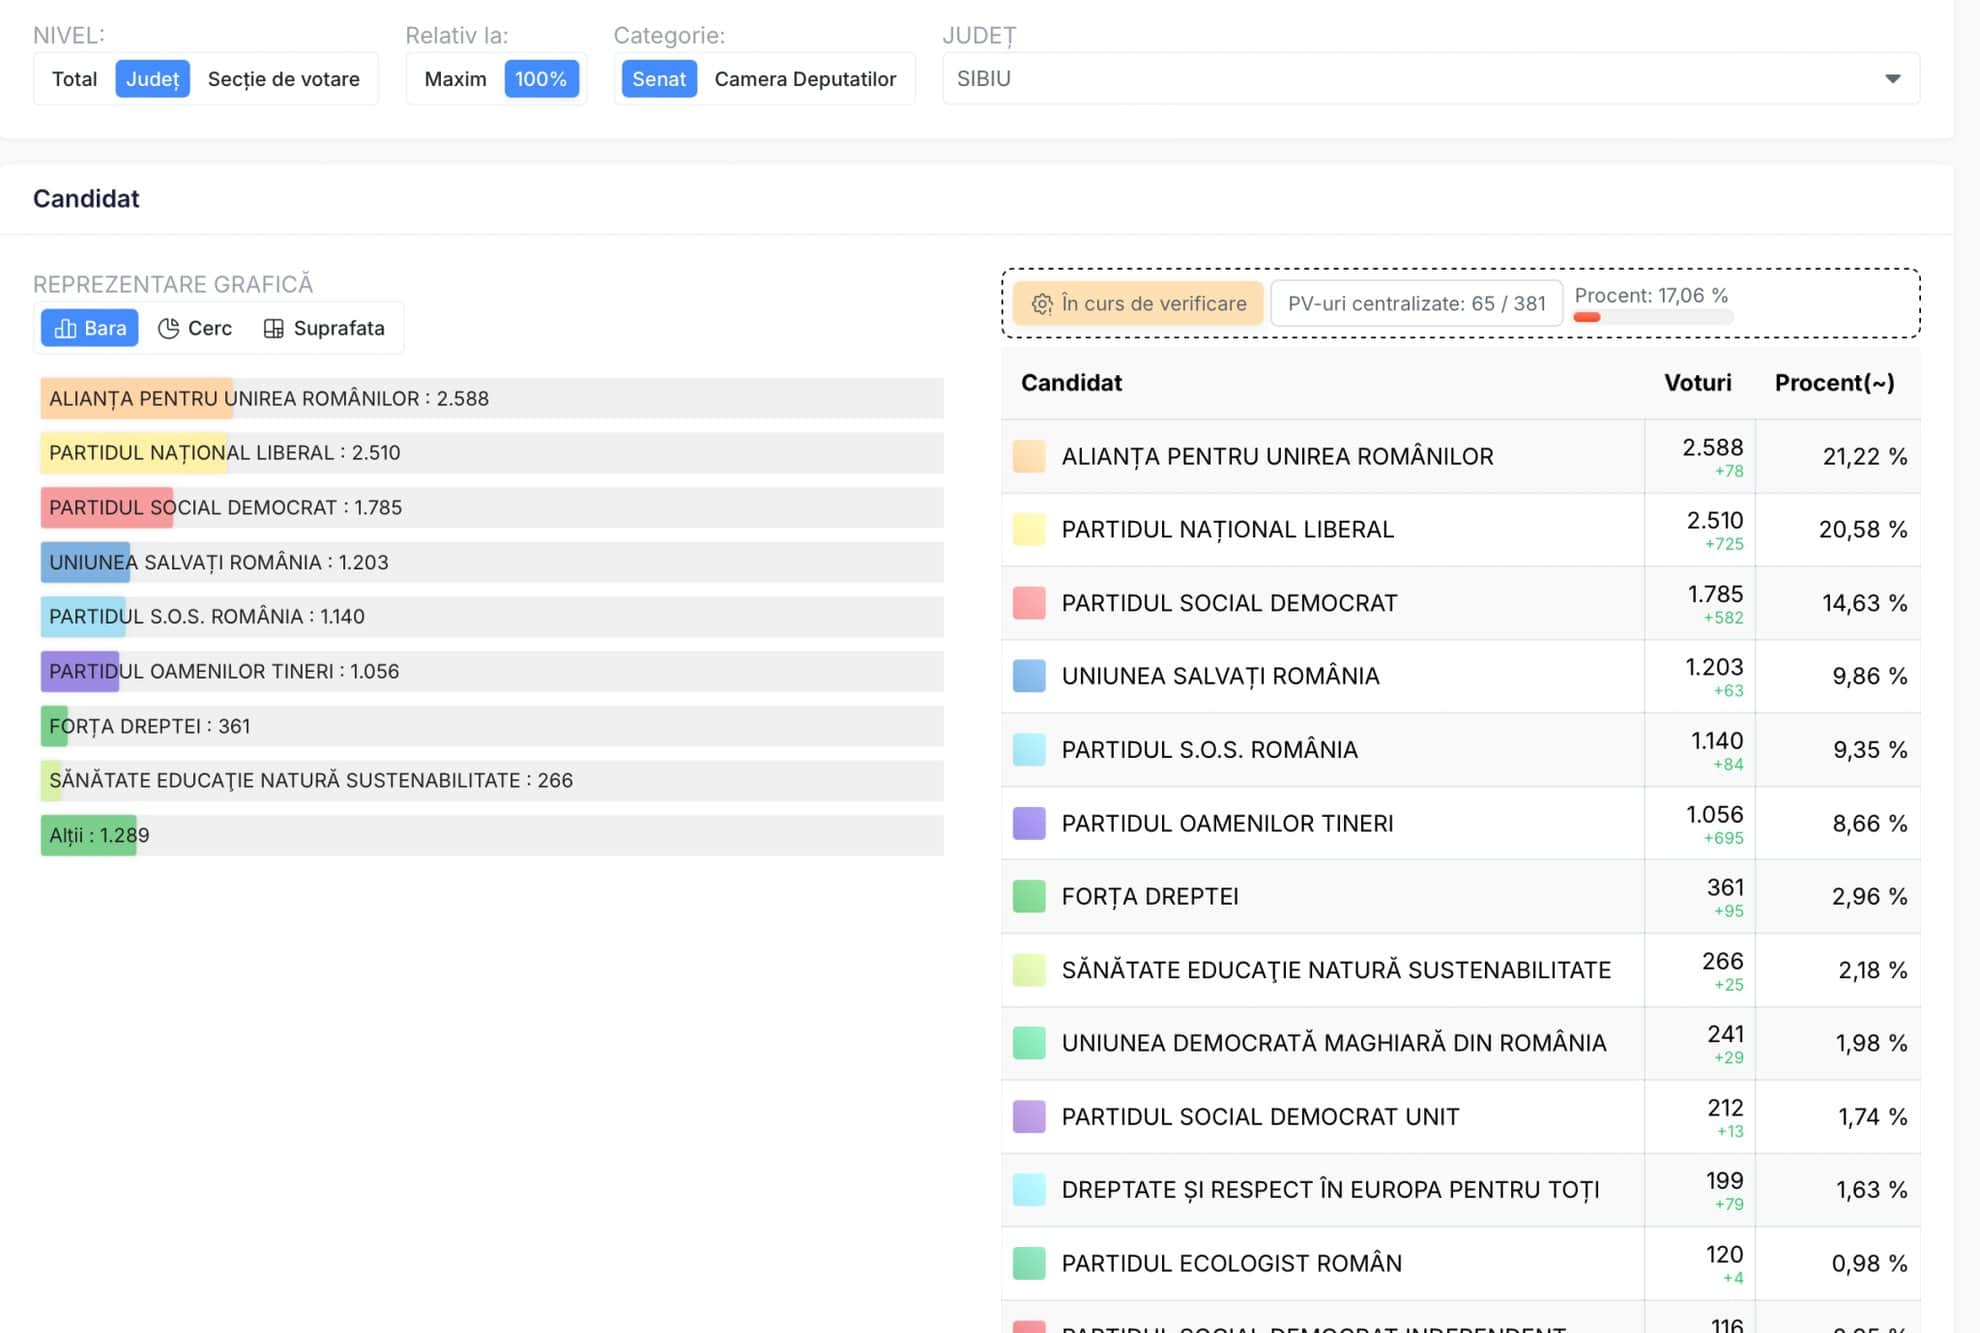Click the Voturi column header
Image resolution: width=1980 pixels, height=1333 pixels.
tap(1697, 383)
